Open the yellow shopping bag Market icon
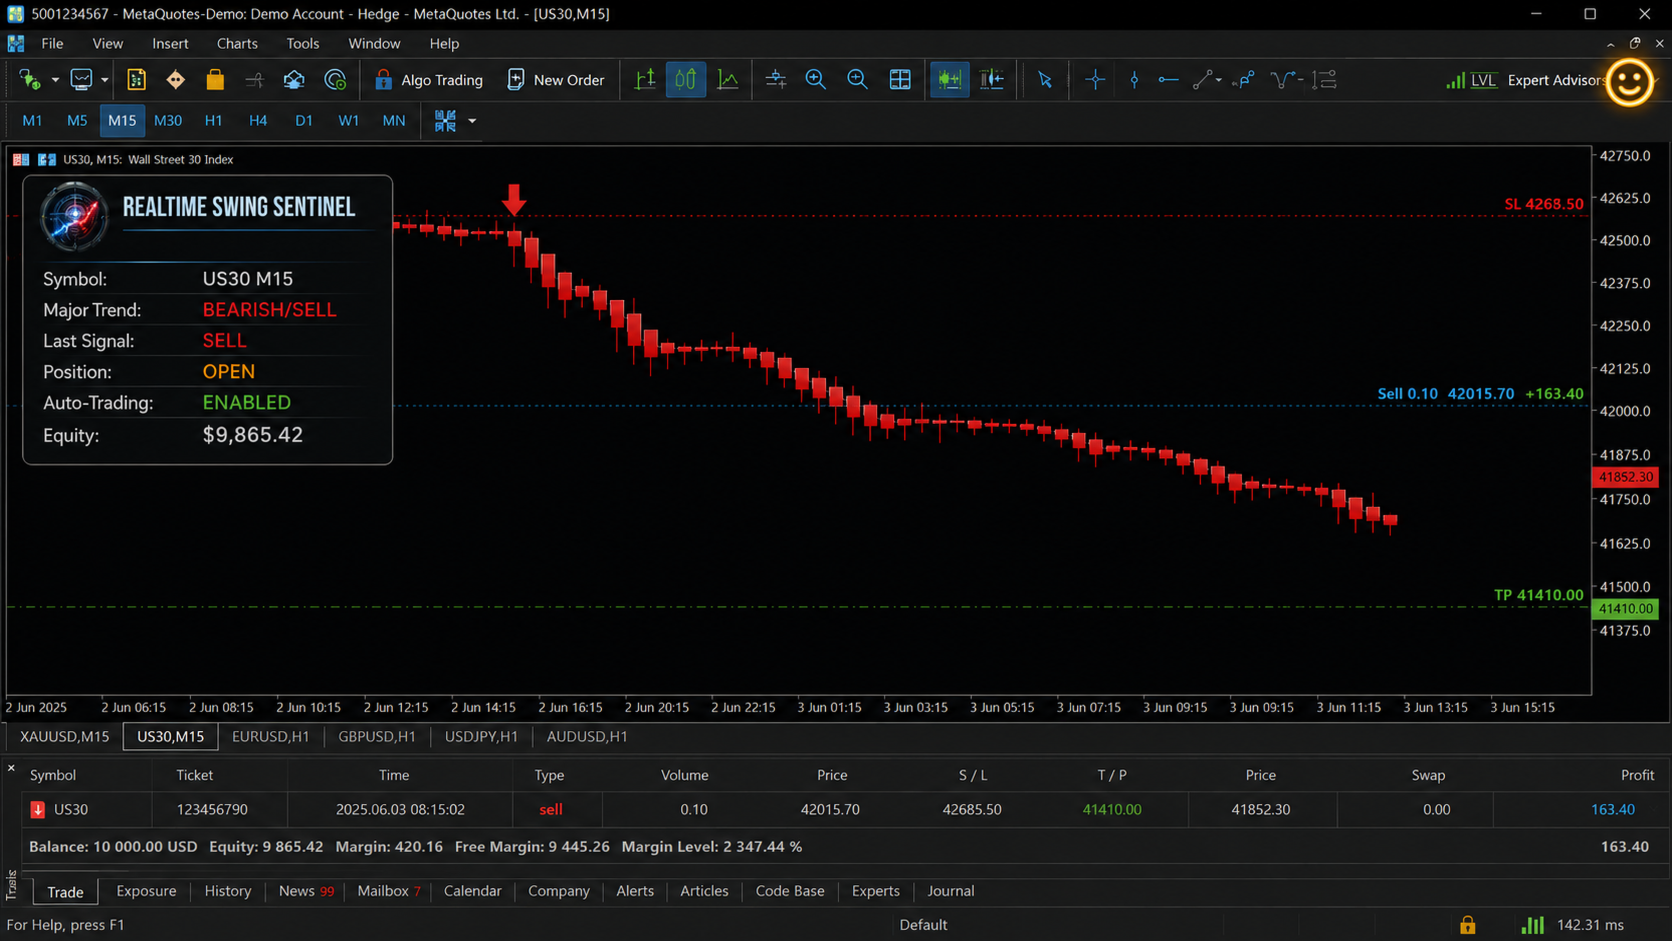 (x=215, y=80)
